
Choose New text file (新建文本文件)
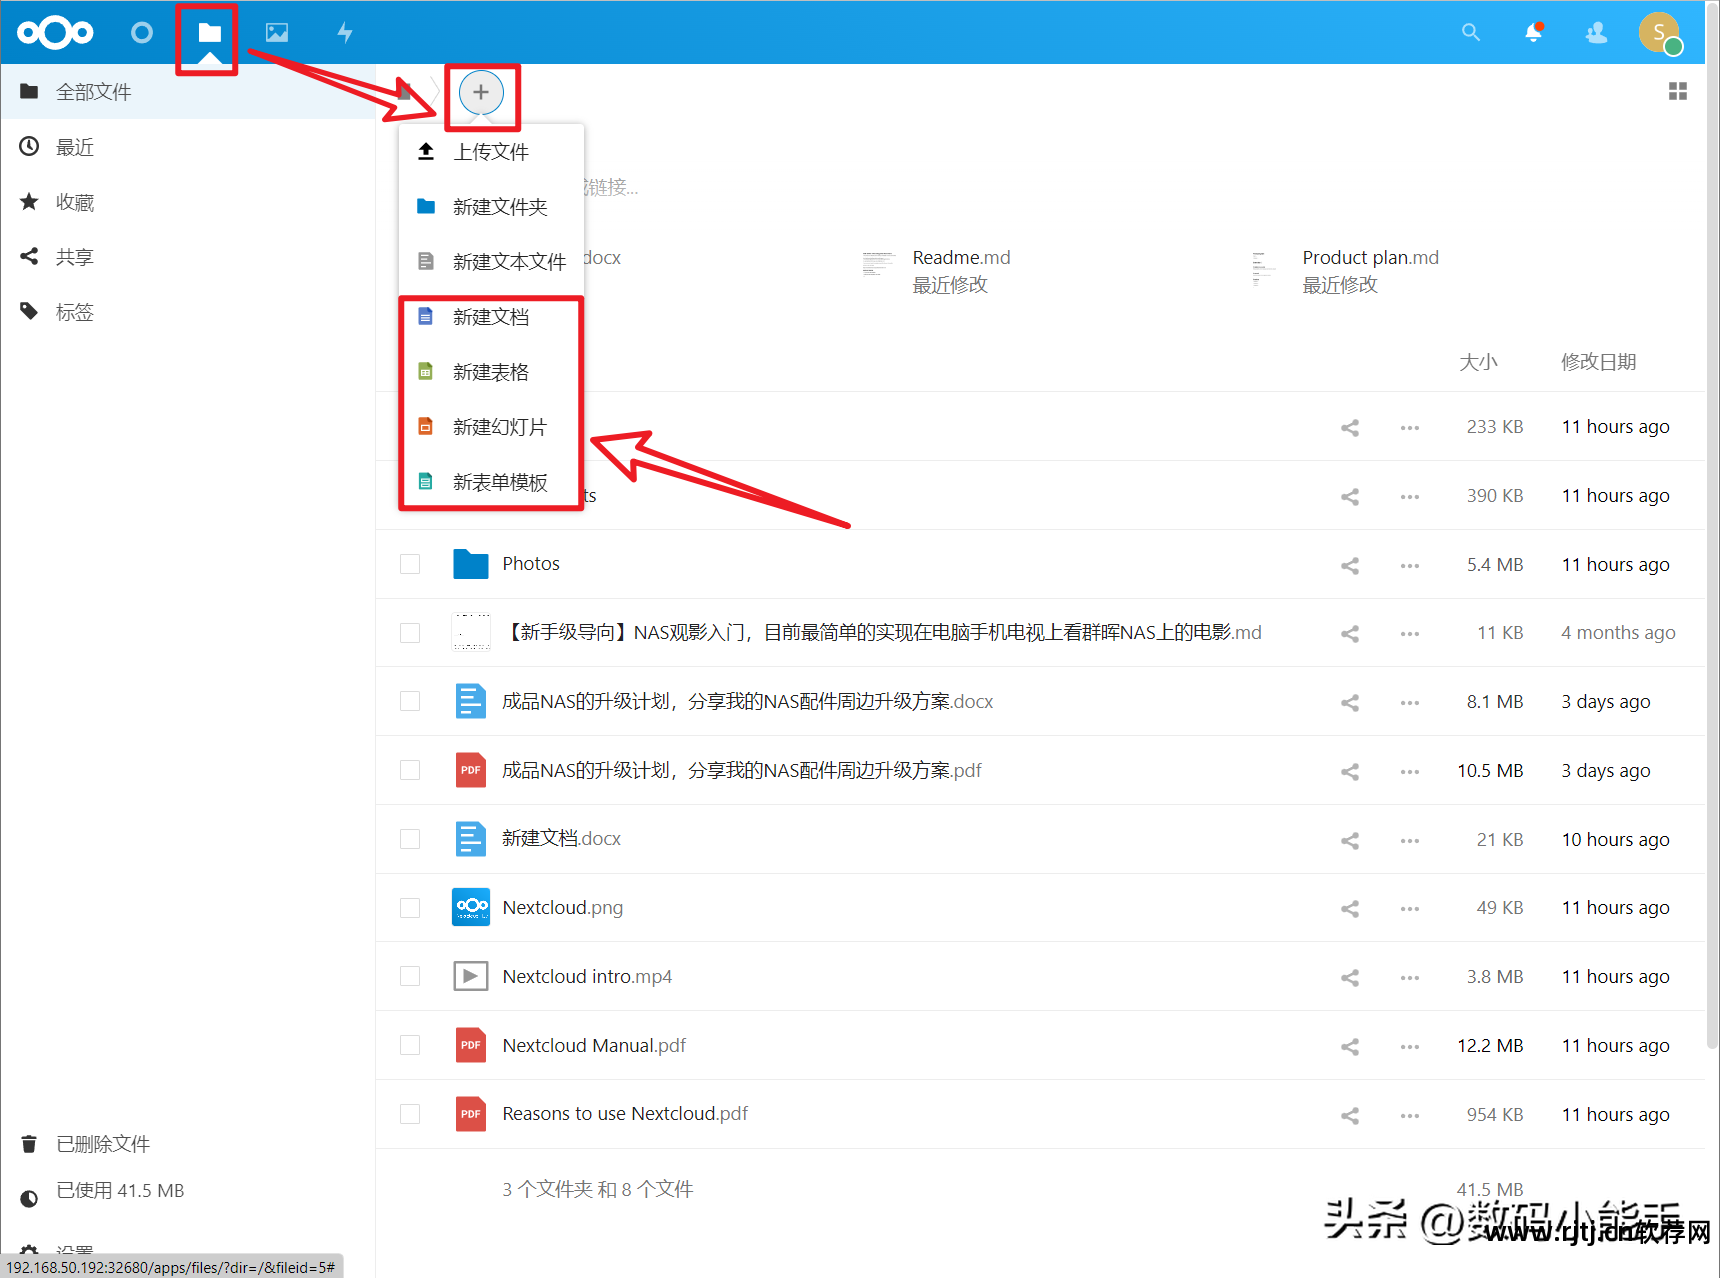pyautogui.click(x=491, y=262)
